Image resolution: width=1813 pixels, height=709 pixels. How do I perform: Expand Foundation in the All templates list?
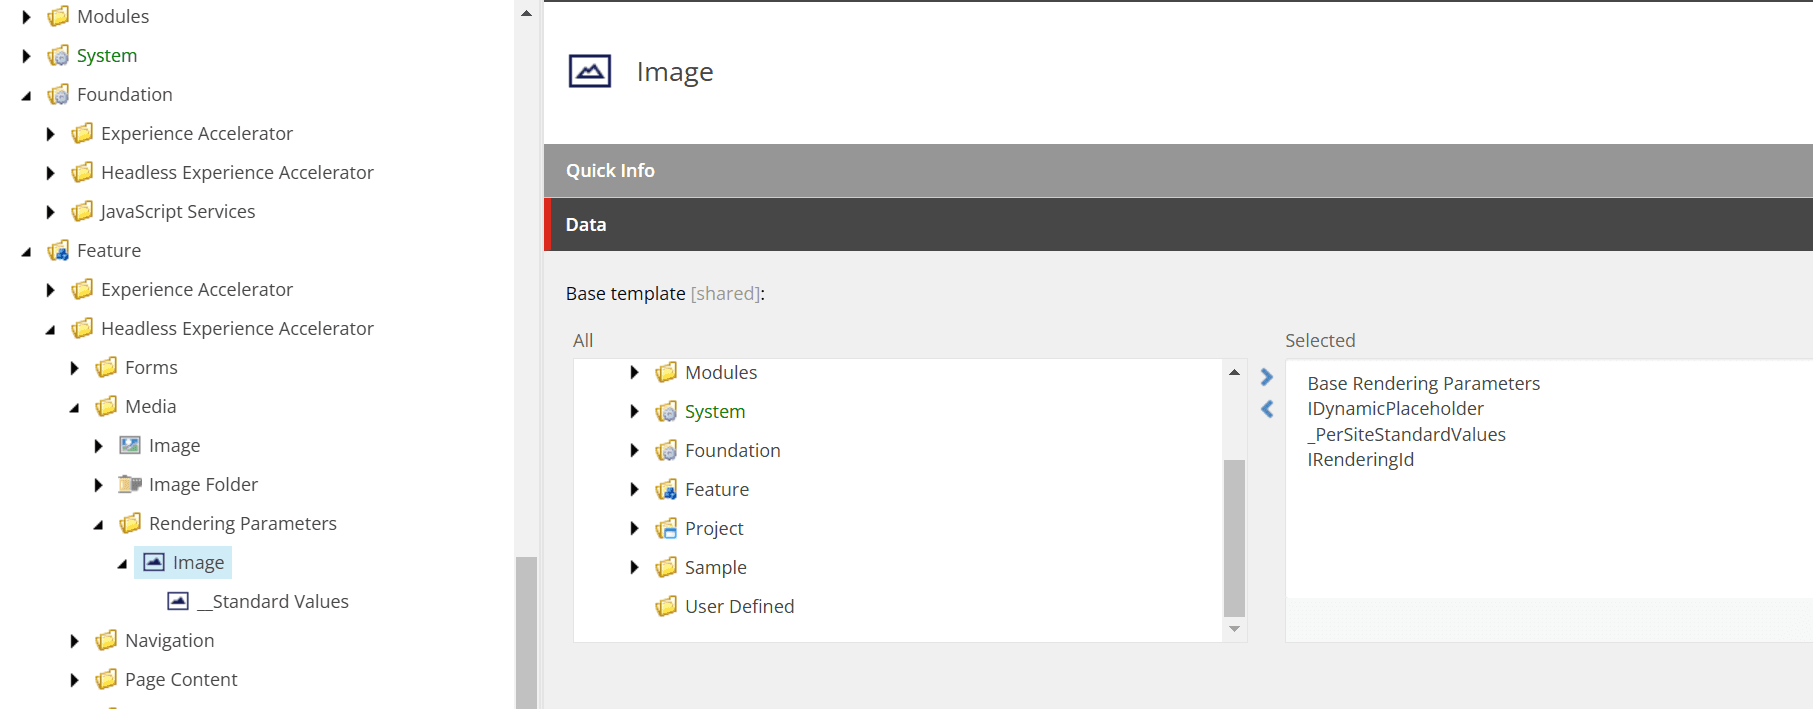pos(634,450)
